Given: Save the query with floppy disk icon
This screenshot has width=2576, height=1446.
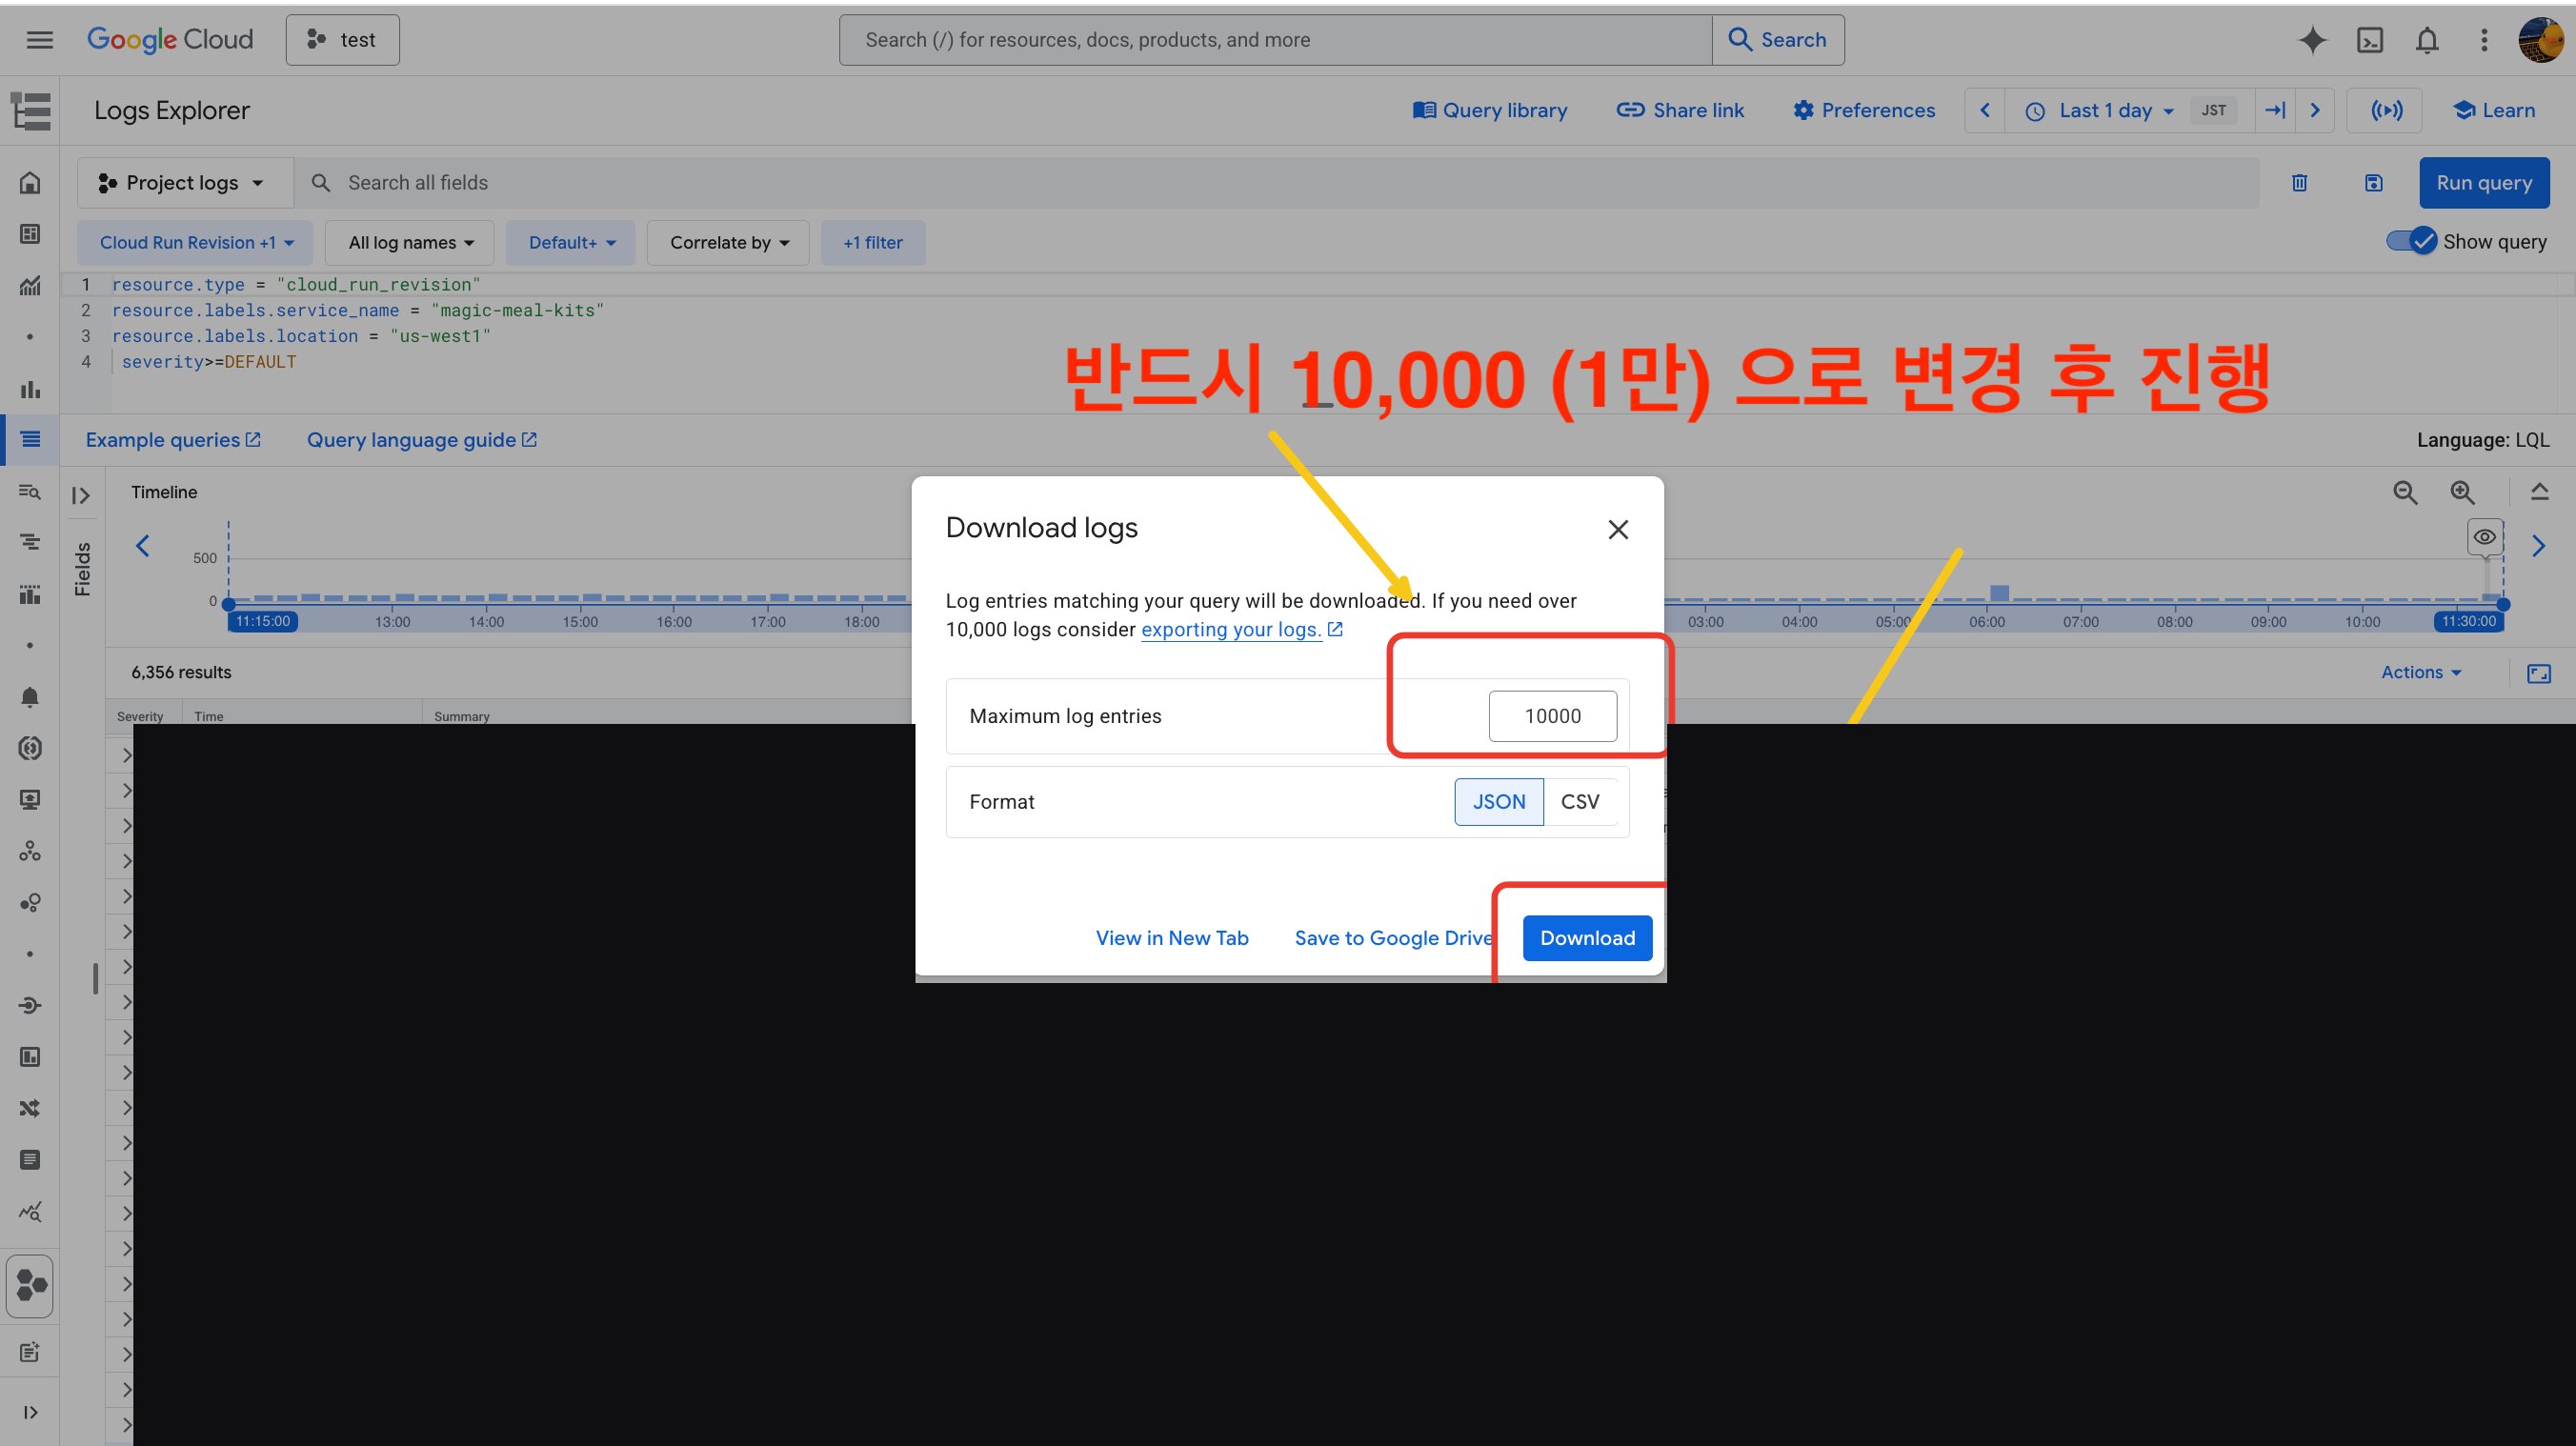Looking at the screenshot, I should click(2373, 183).
